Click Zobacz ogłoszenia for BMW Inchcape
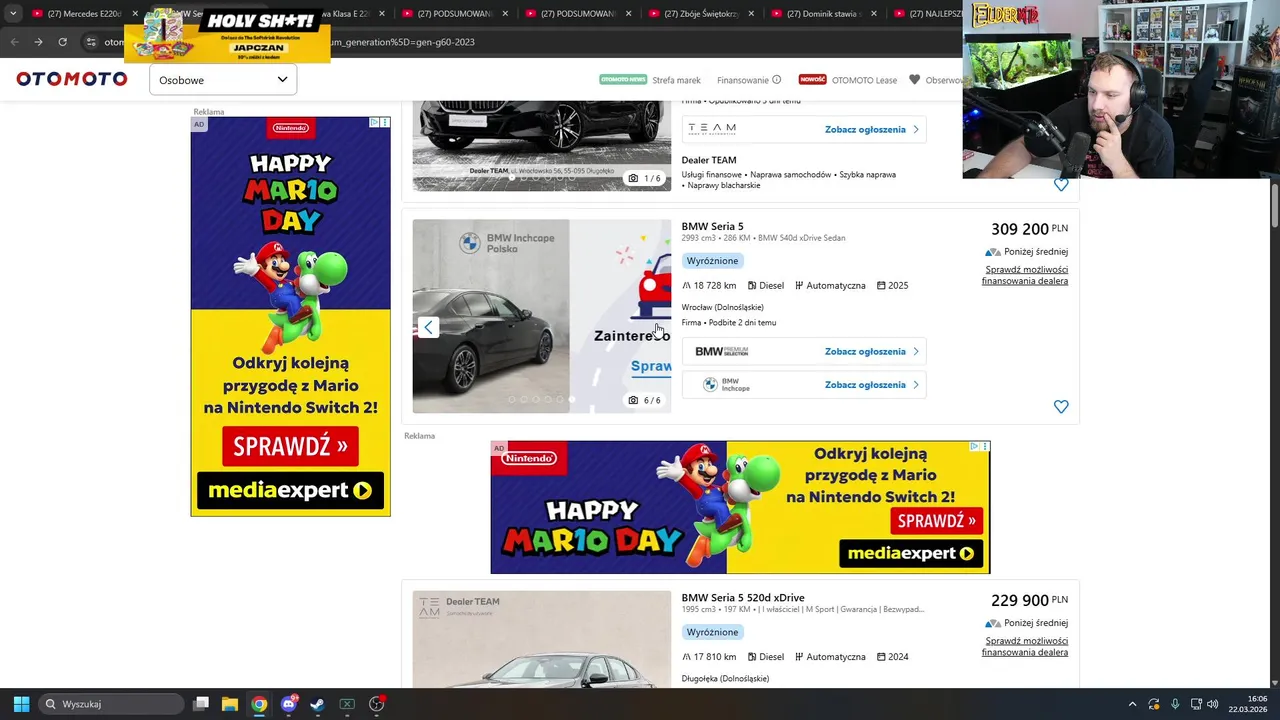 click(x=871, y=385)
